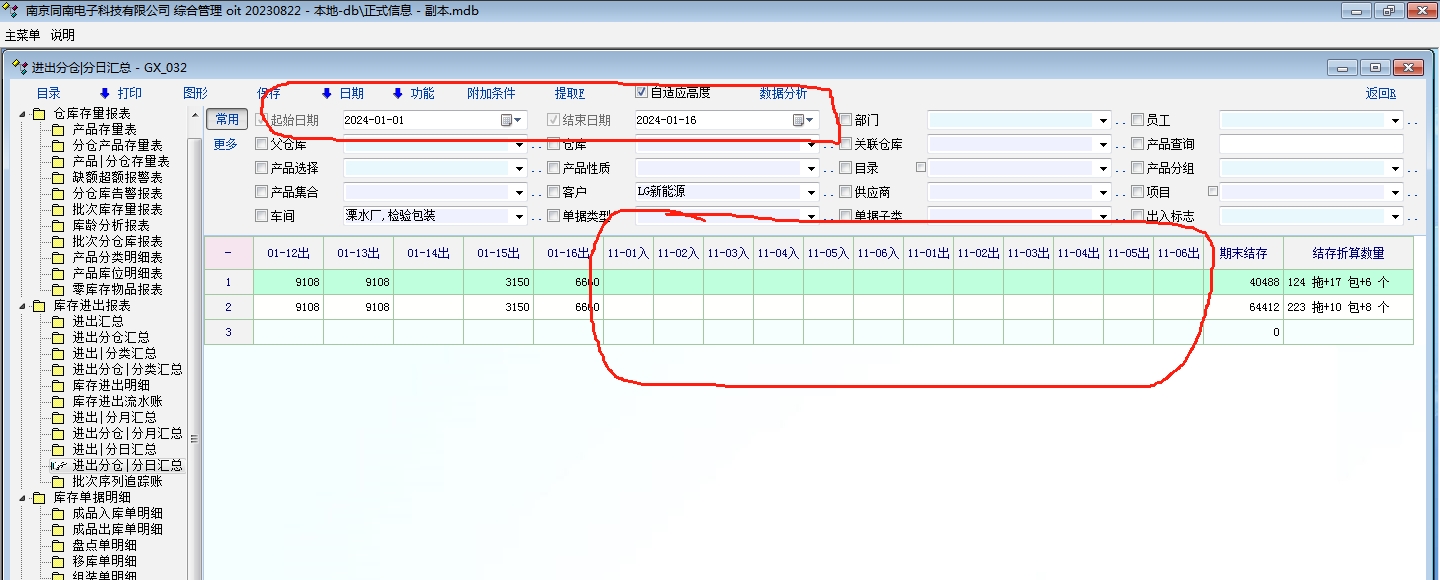Uncheck the 自适应高度 checkbox
Viewport: 1440px width, 580px height.
point(642,93)
